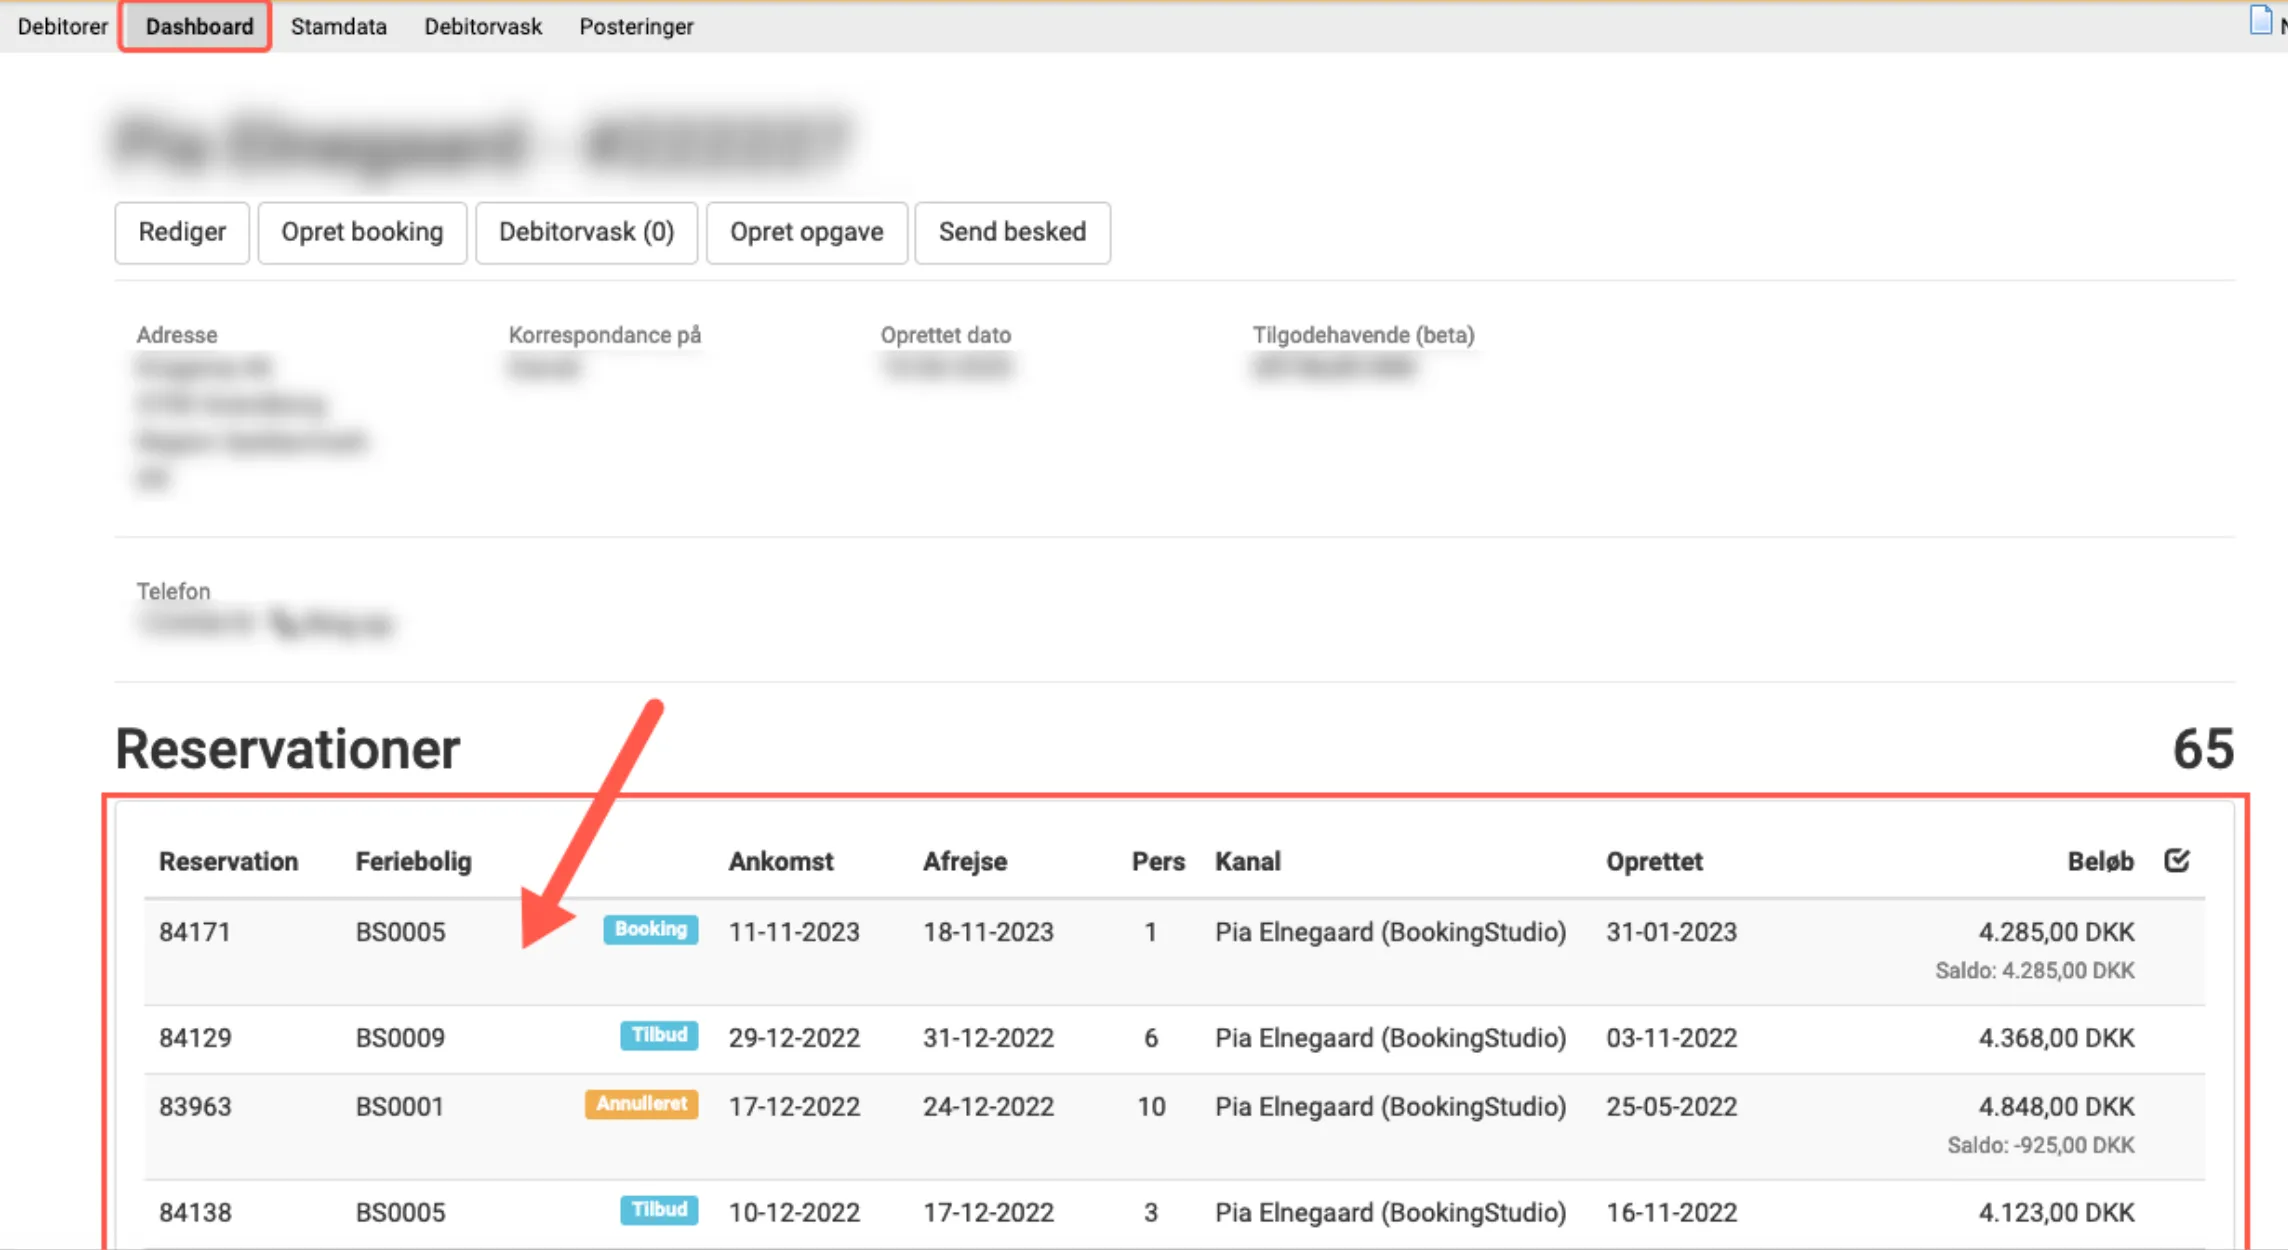
Task: Switch to the Dashboard tab
Action: (199, 26)
